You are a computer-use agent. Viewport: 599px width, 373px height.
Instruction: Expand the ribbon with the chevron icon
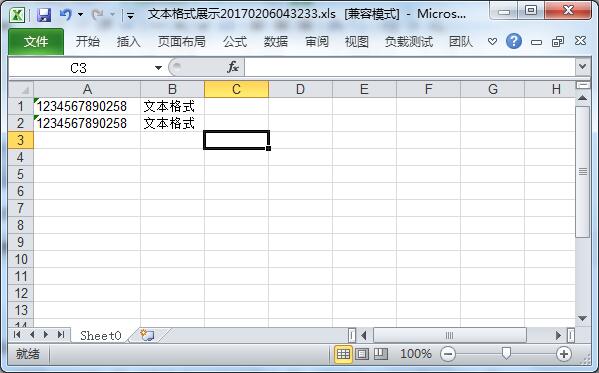pyautogui.click(x=492, y=41)
